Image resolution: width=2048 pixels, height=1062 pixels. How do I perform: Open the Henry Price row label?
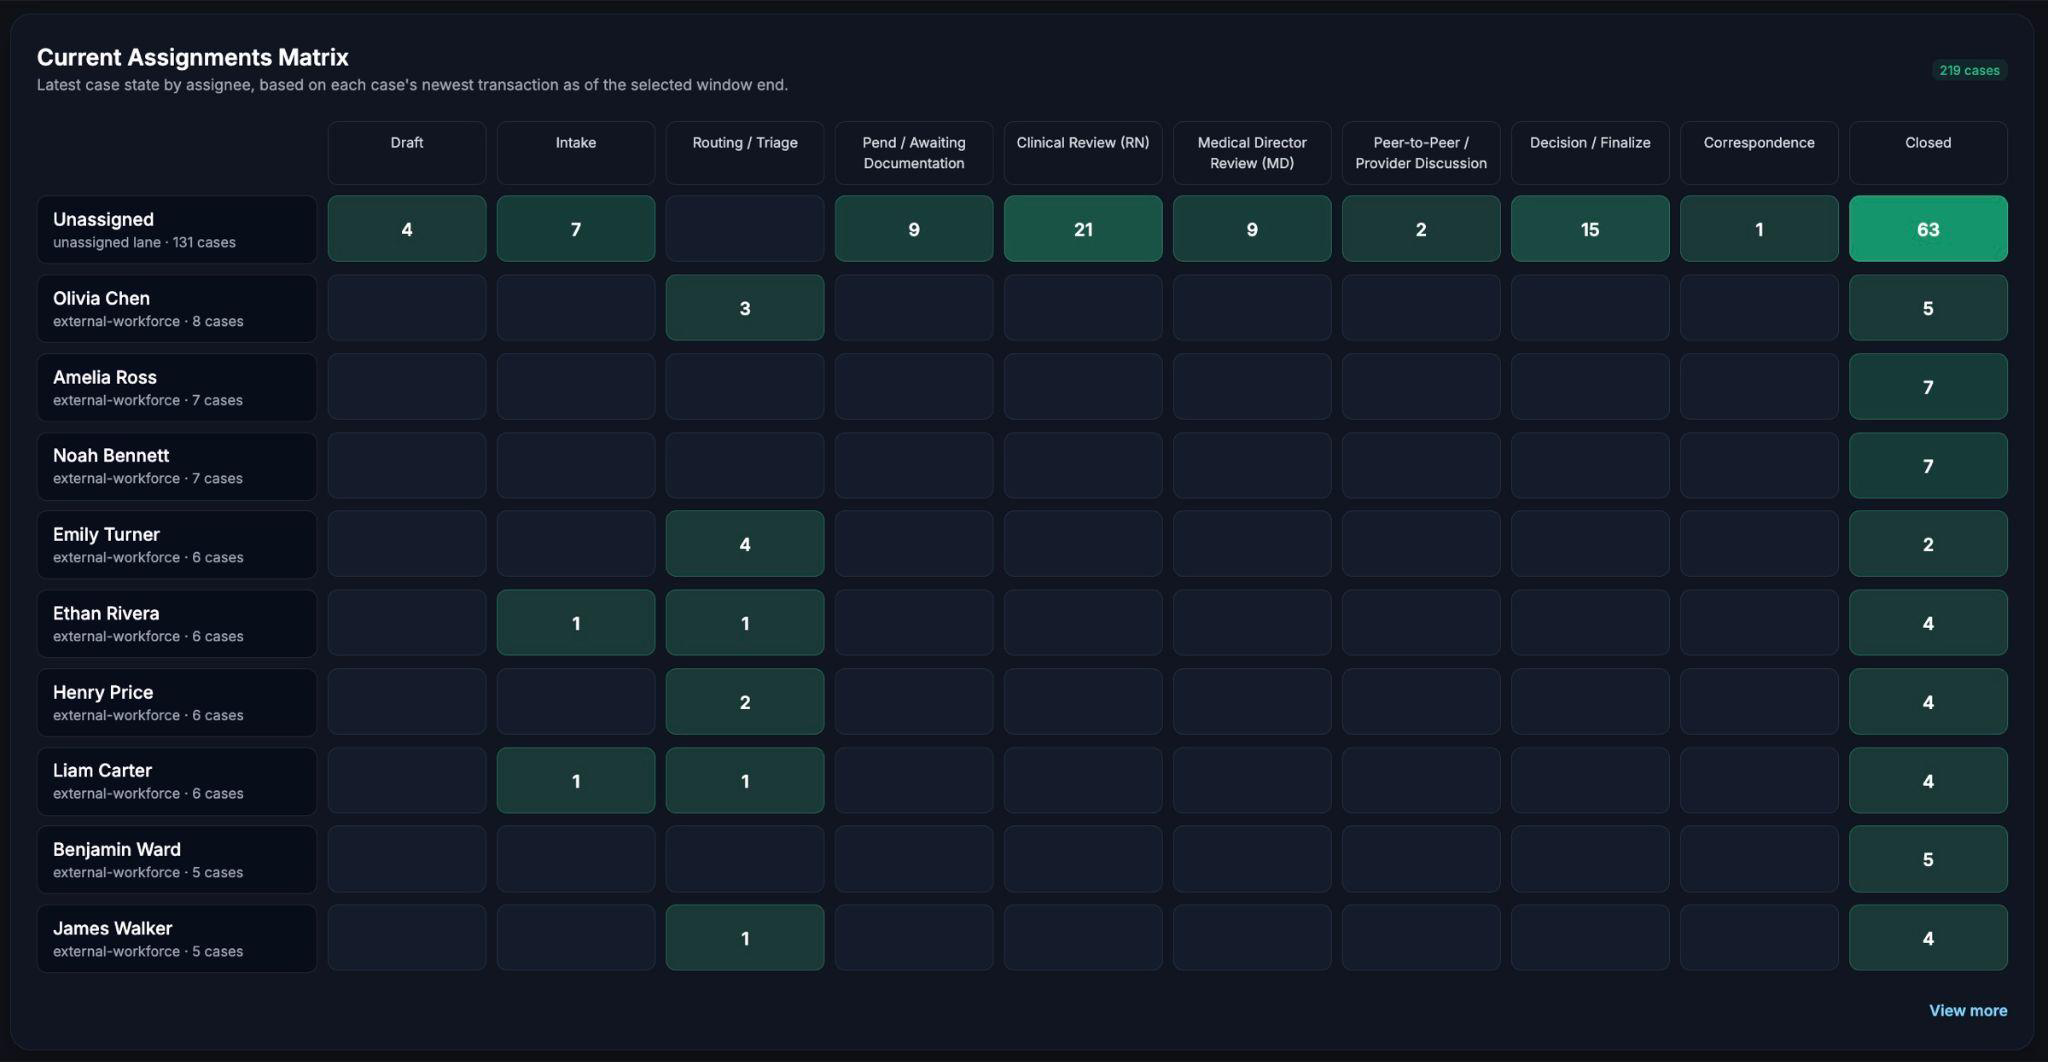pyautogui.click(x=177, y=702)
